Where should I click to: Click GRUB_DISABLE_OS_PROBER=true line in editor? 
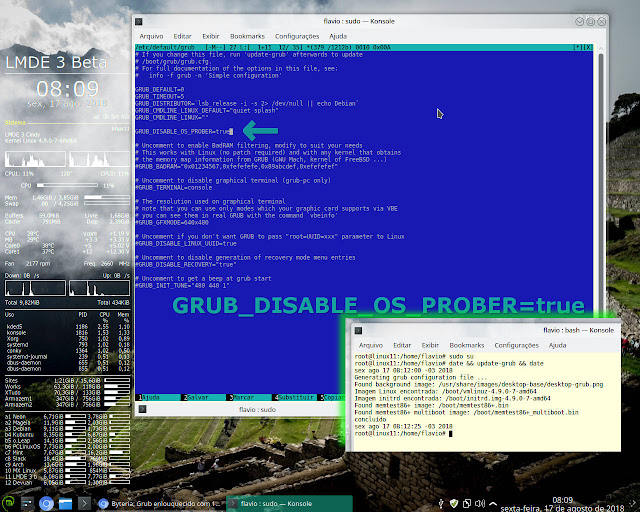(x=184, y=131)
